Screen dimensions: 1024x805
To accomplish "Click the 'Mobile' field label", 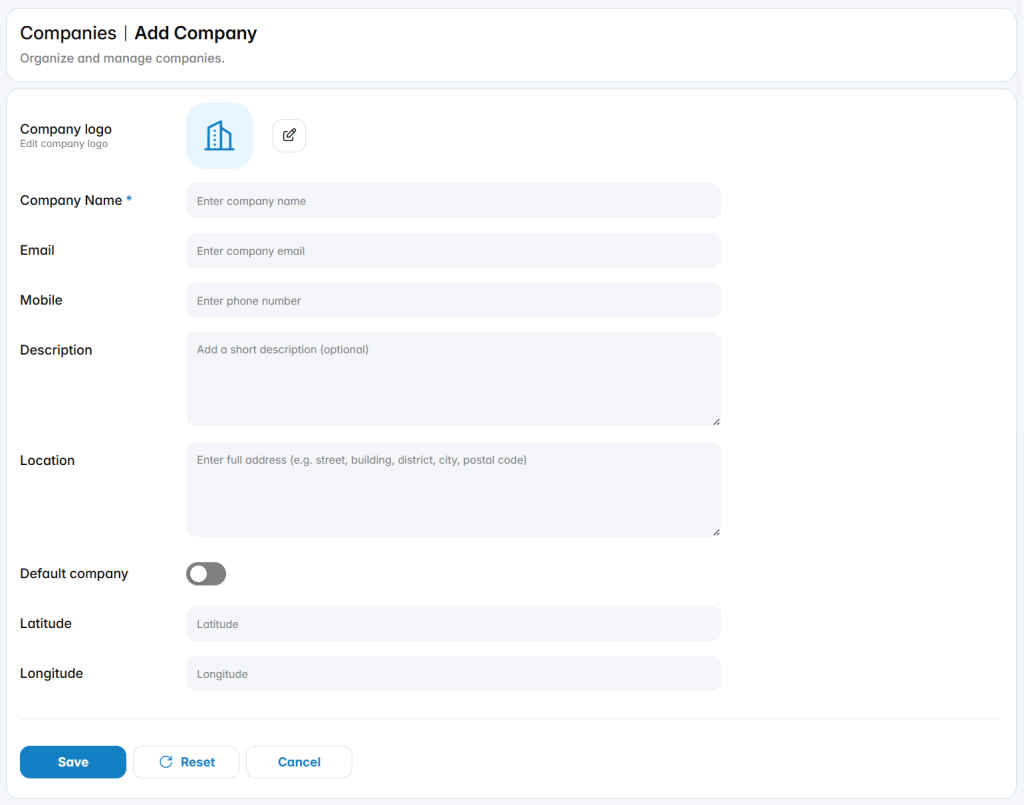I will [x=41, y=300].
